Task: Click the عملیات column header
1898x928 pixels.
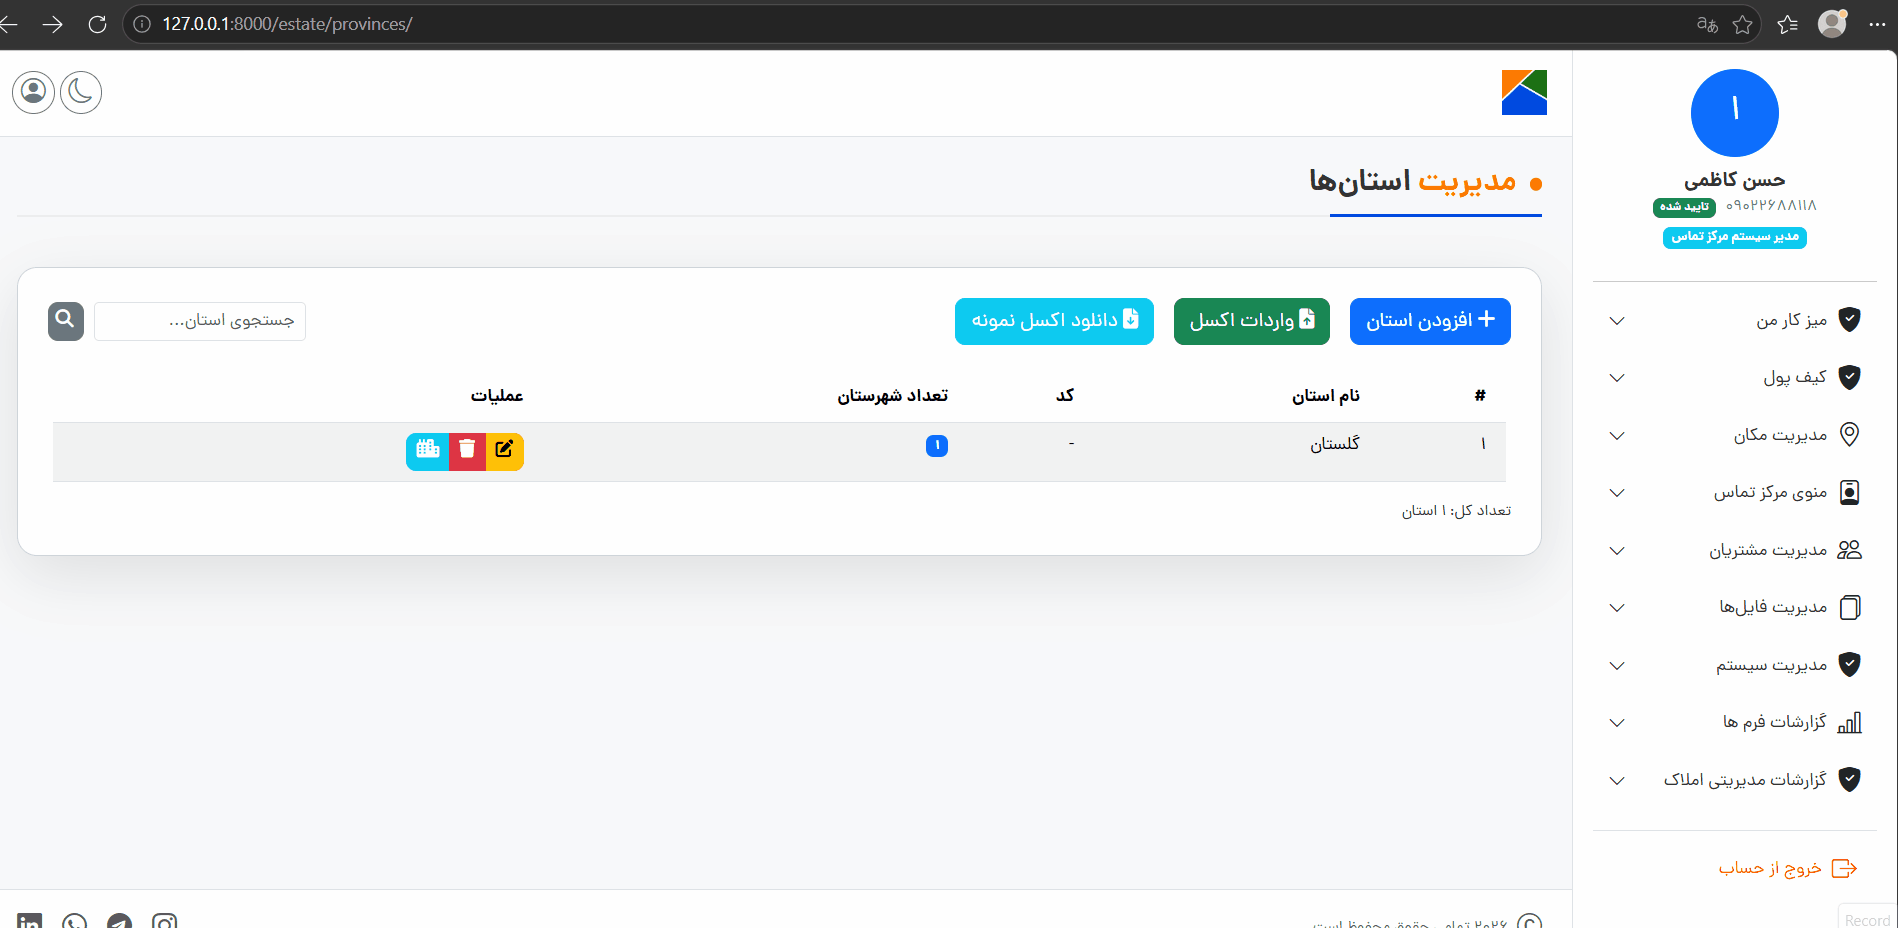Action: coord(497,396)
